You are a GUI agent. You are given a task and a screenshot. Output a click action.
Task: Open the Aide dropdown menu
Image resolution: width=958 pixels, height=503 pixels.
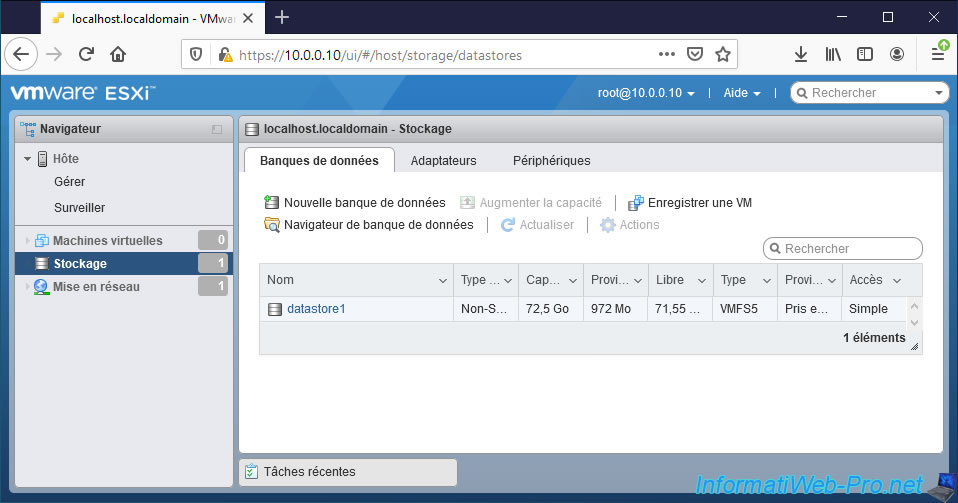coord(742,93)
